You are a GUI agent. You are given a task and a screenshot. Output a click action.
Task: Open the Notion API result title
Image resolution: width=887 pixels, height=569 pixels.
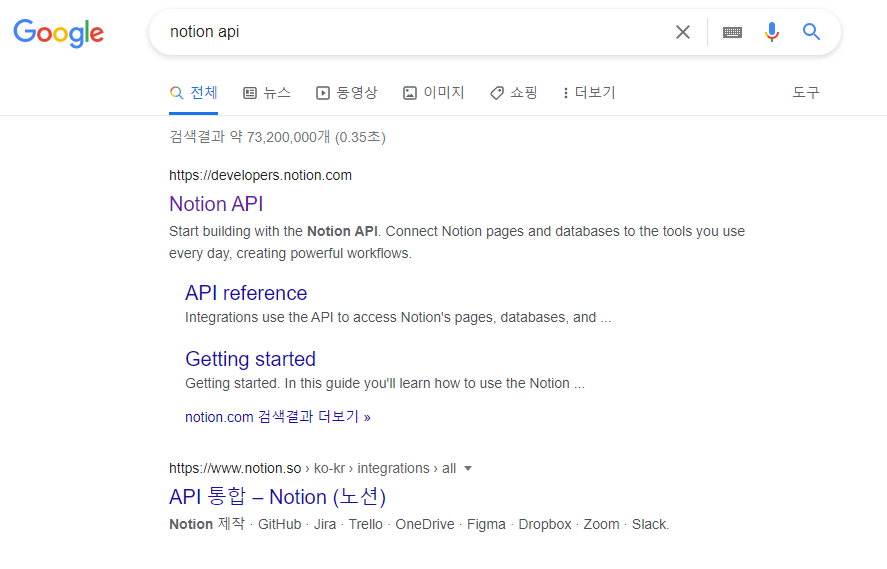click(216, 204)
